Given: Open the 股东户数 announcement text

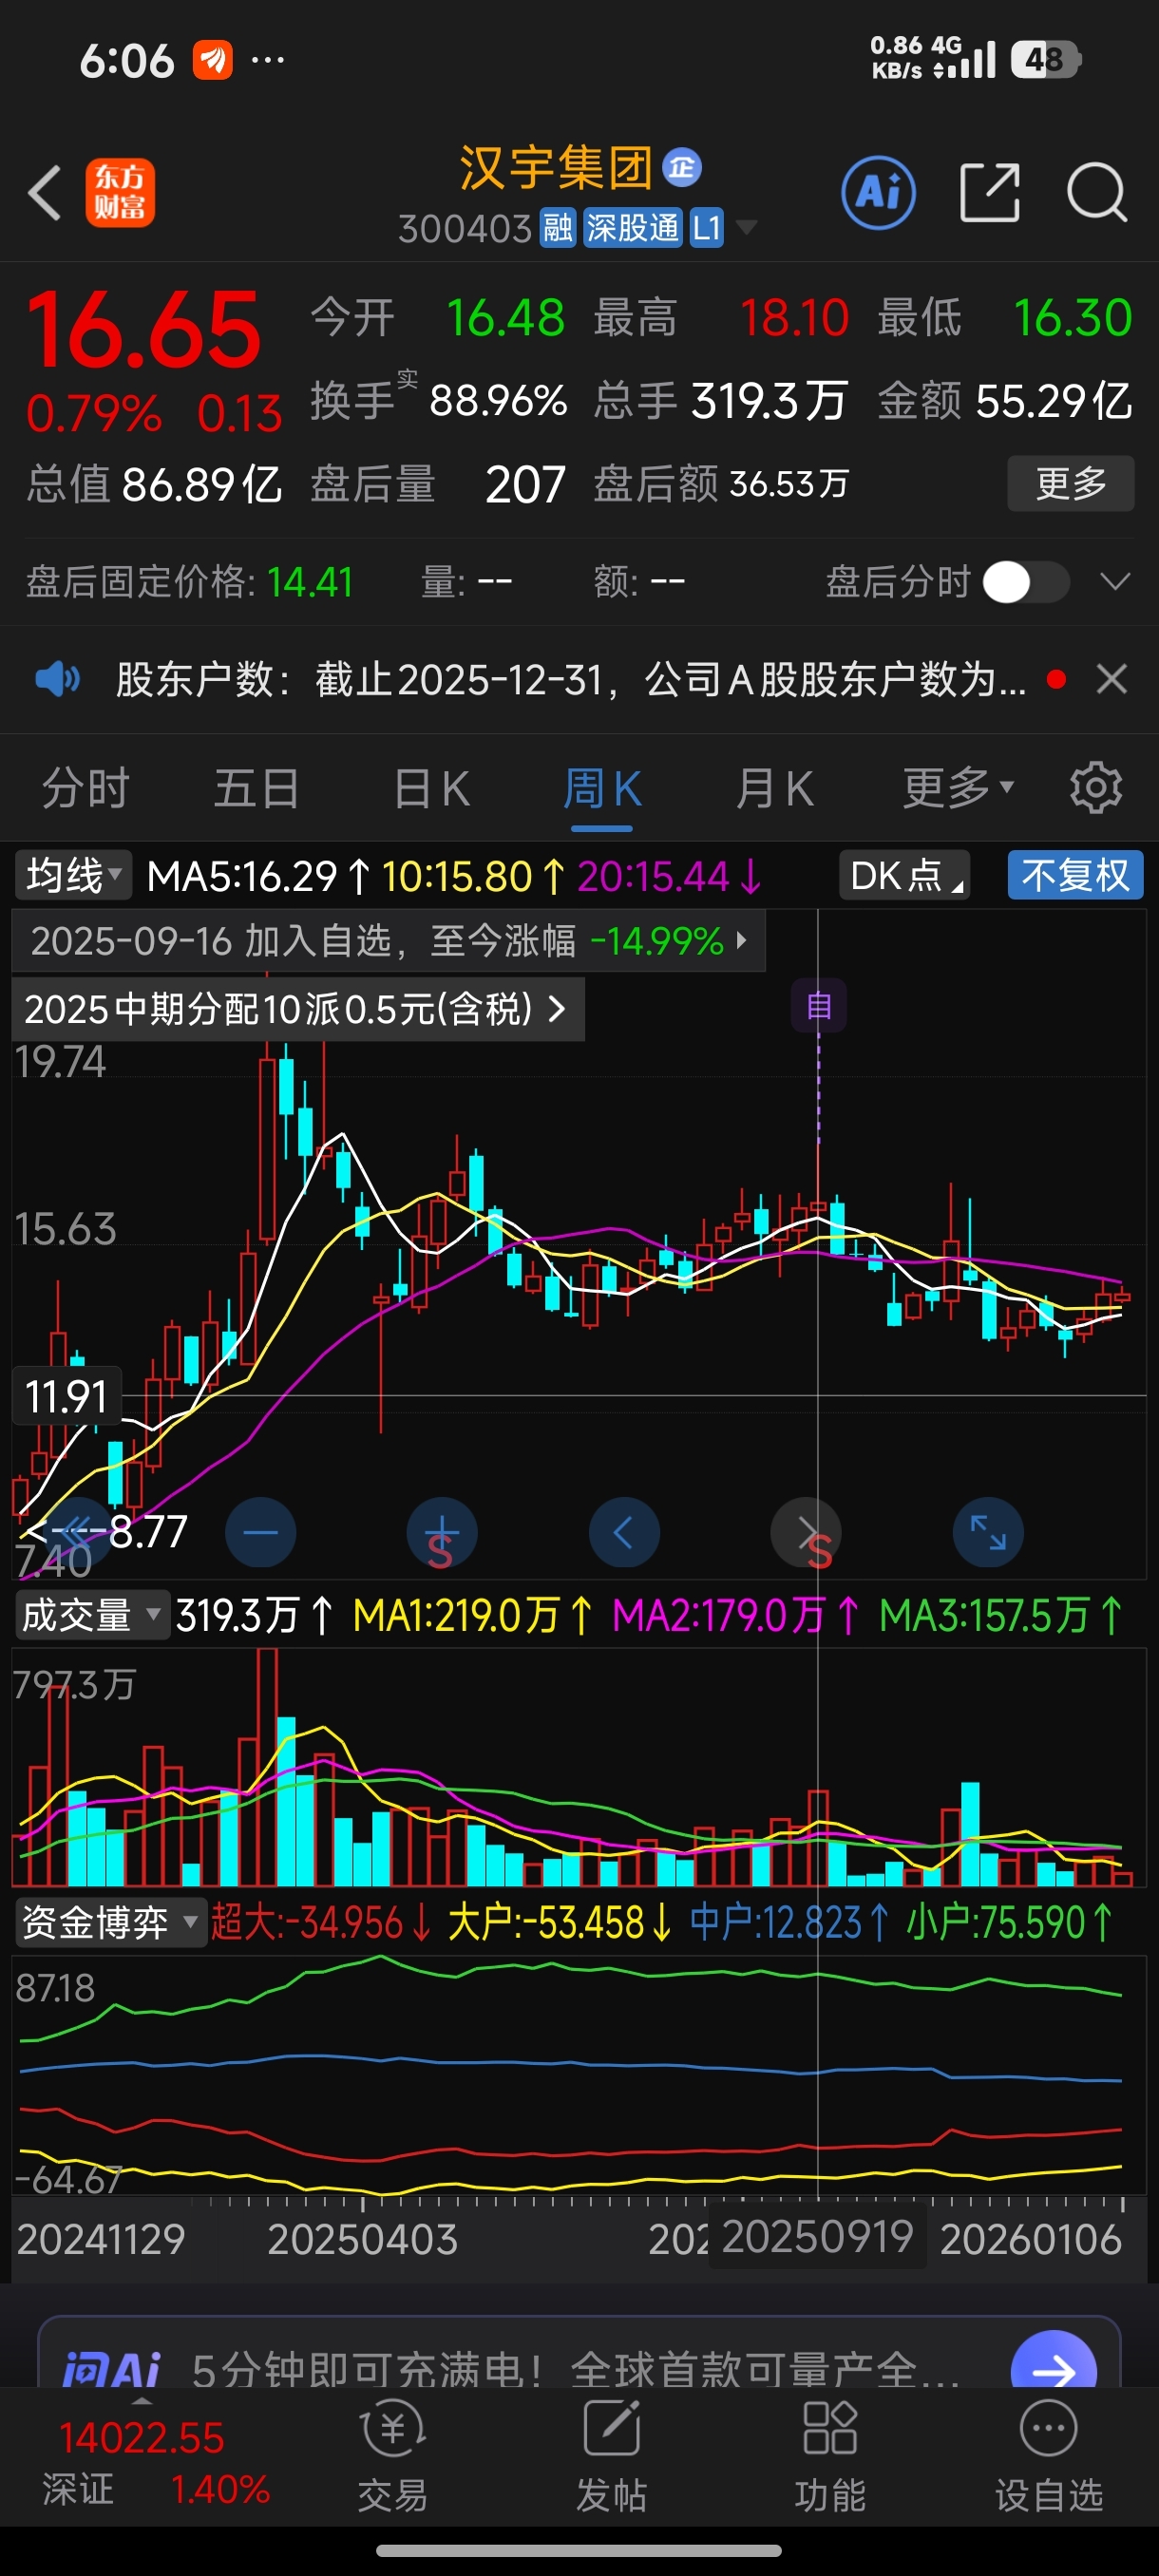Looking at the screenshot, I should click(x=571, y=680).
